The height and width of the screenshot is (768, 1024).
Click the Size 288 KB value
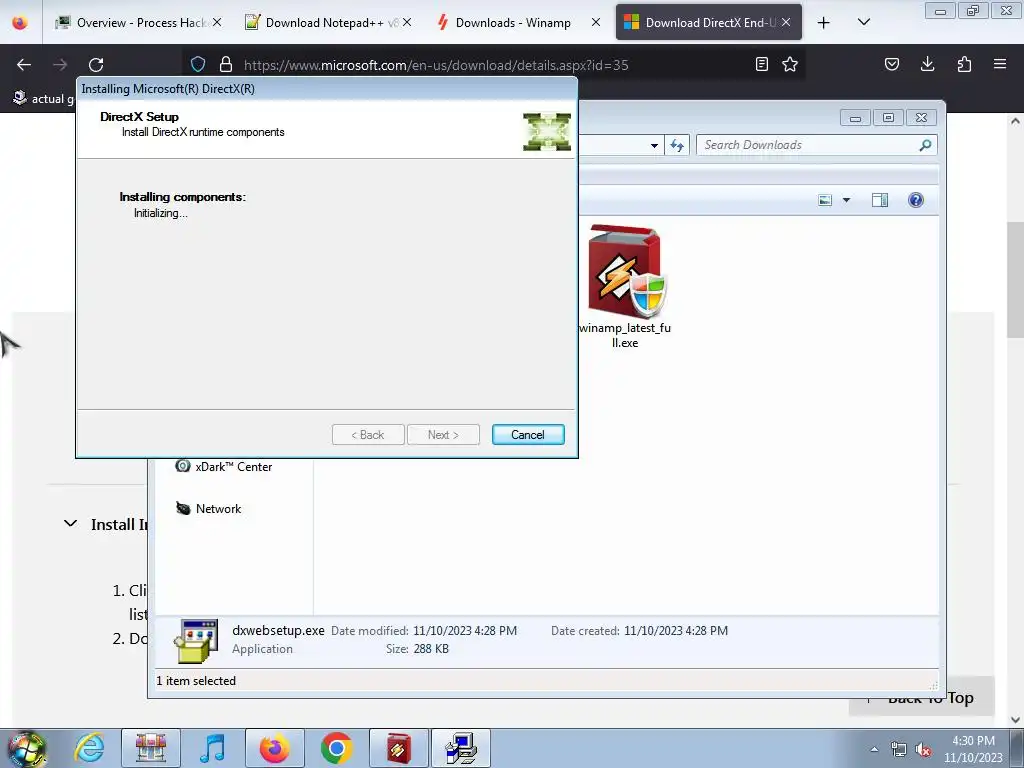(431, 648)
